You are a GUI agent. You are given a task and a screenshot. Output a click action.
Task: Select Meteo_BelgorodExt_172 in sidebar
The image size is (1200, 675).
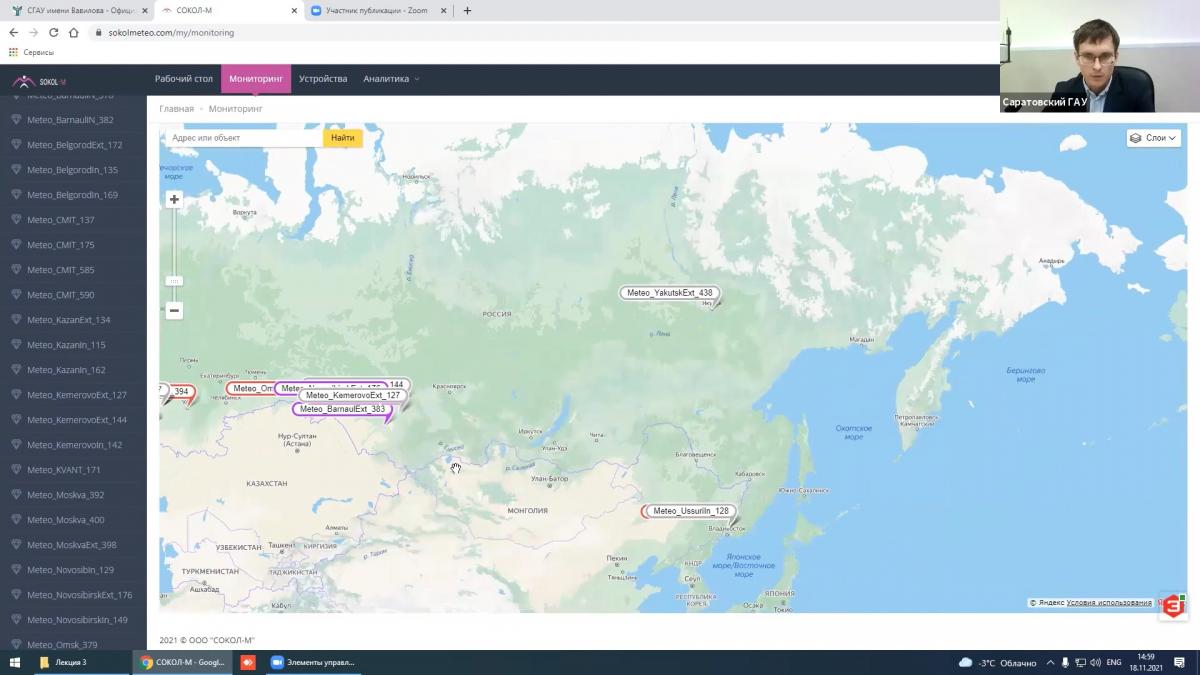pos(73,145)
